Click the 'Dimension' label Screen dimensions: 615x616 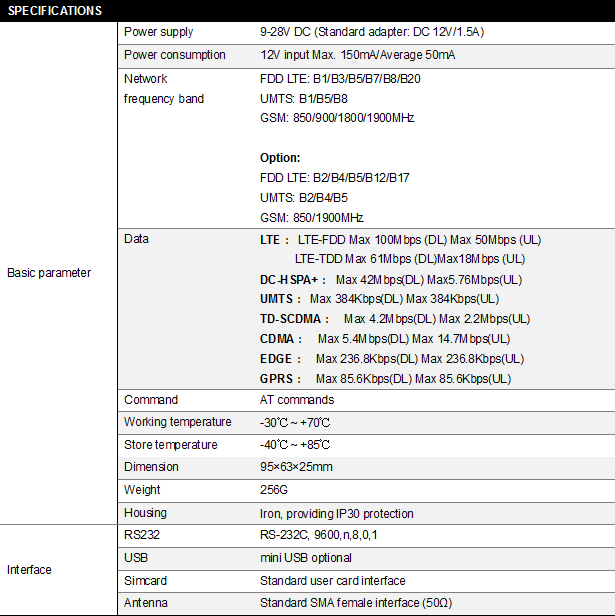151,467
